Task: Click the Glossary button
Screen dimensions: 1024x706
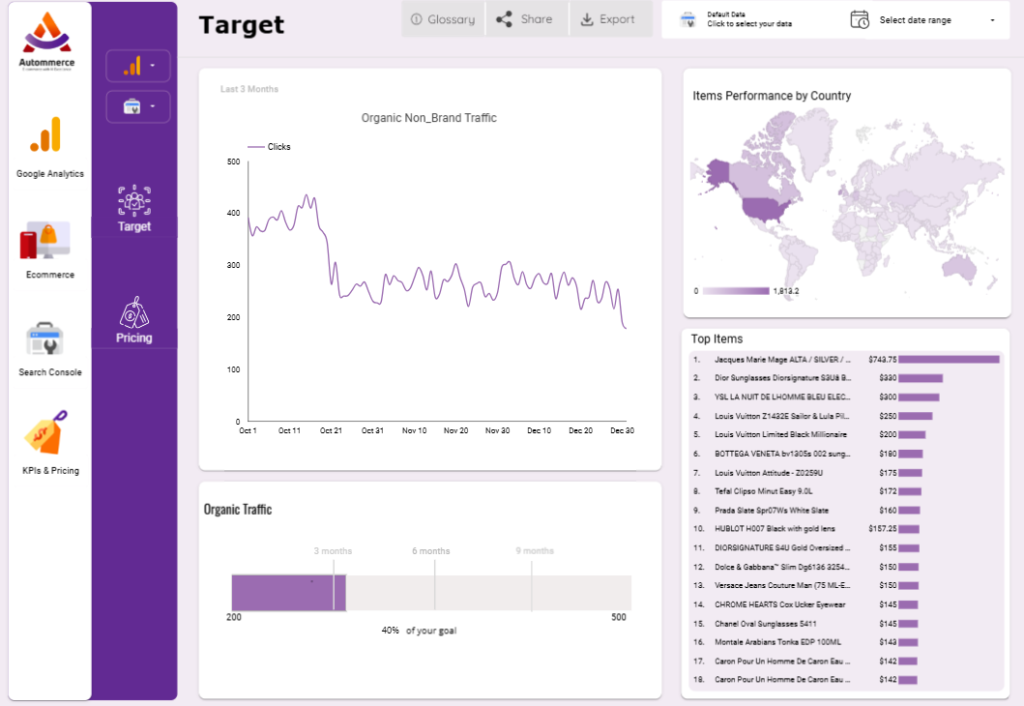Action: pyautogui.click(x=443, y=20)
